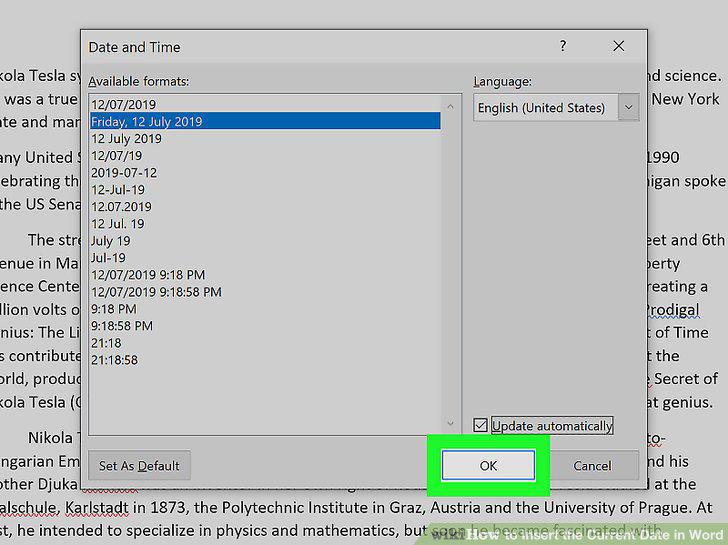Select format 21:18
Viewport: 728px width, 545px height.
[x=265, y=343]
